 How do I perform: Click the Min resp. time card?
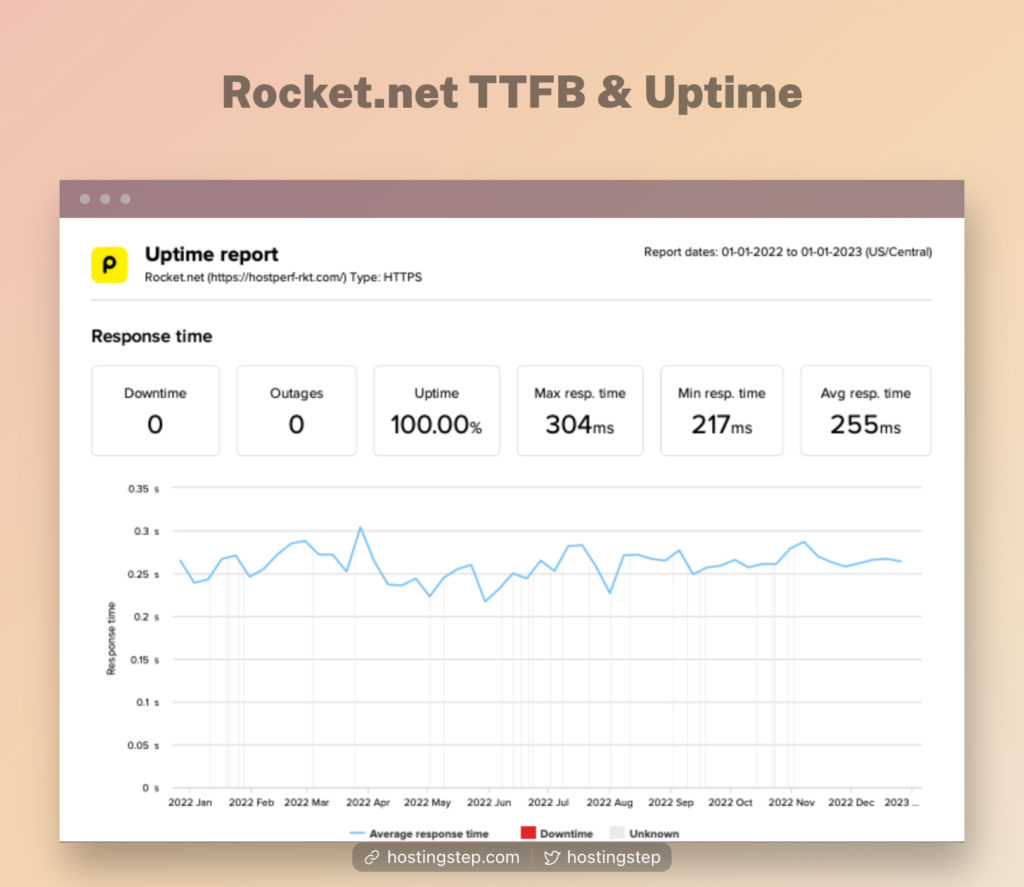[722, 410]
